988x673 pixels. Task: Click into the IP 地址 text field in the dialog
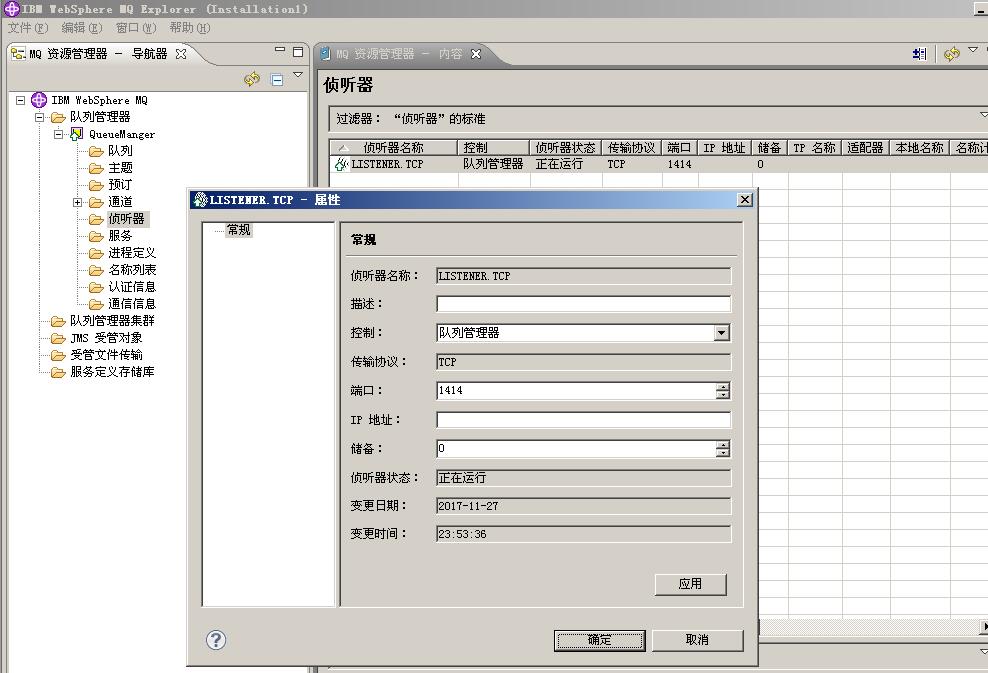pos(583,420)
